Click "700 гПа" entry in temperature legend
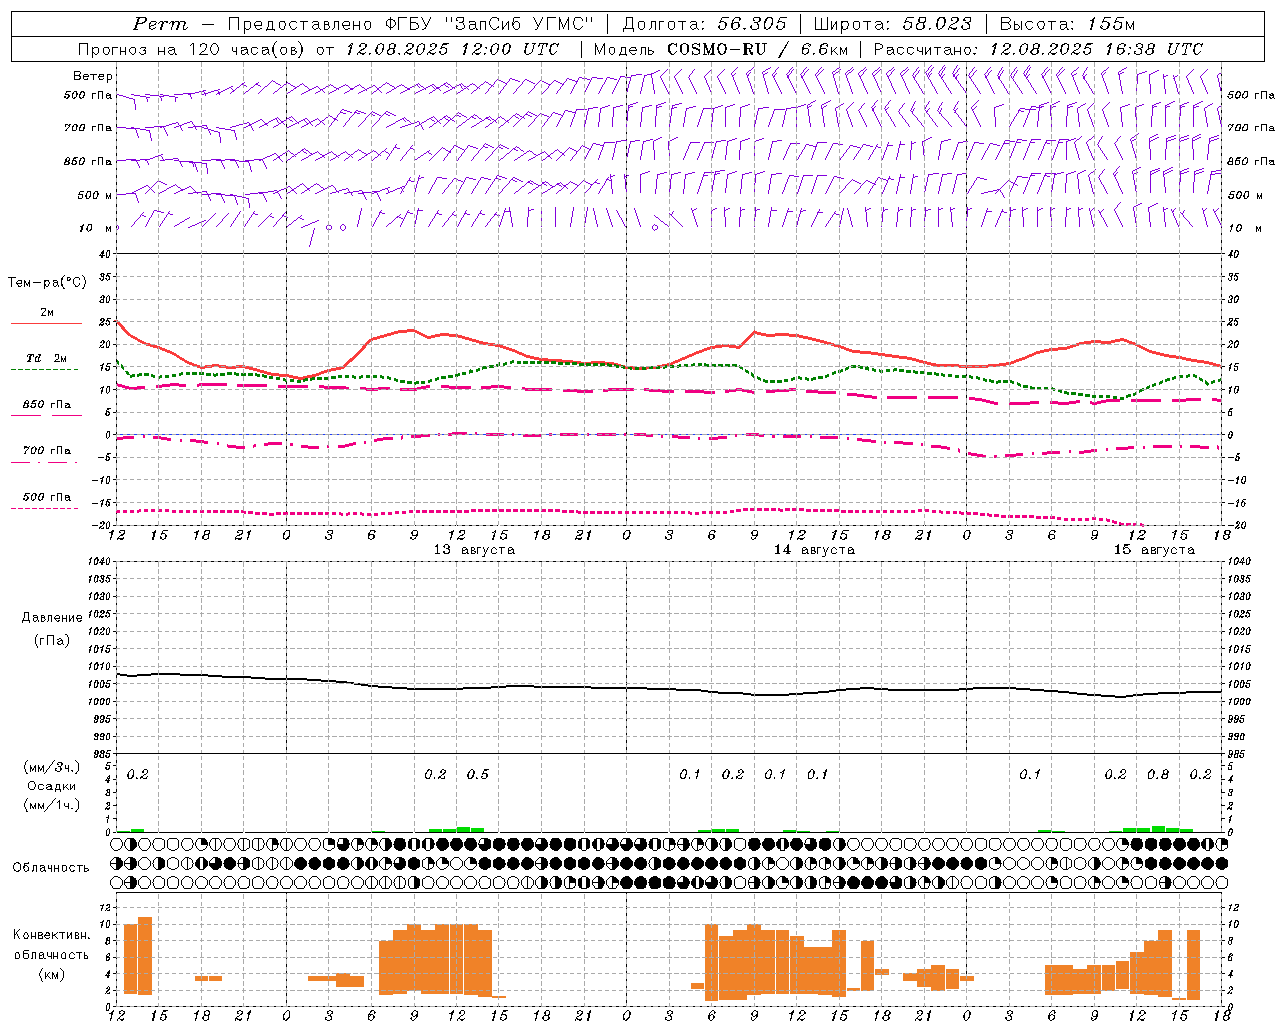Image resolution: width=1280 pixels, height=1024 pixels. (x=46, y=451)
